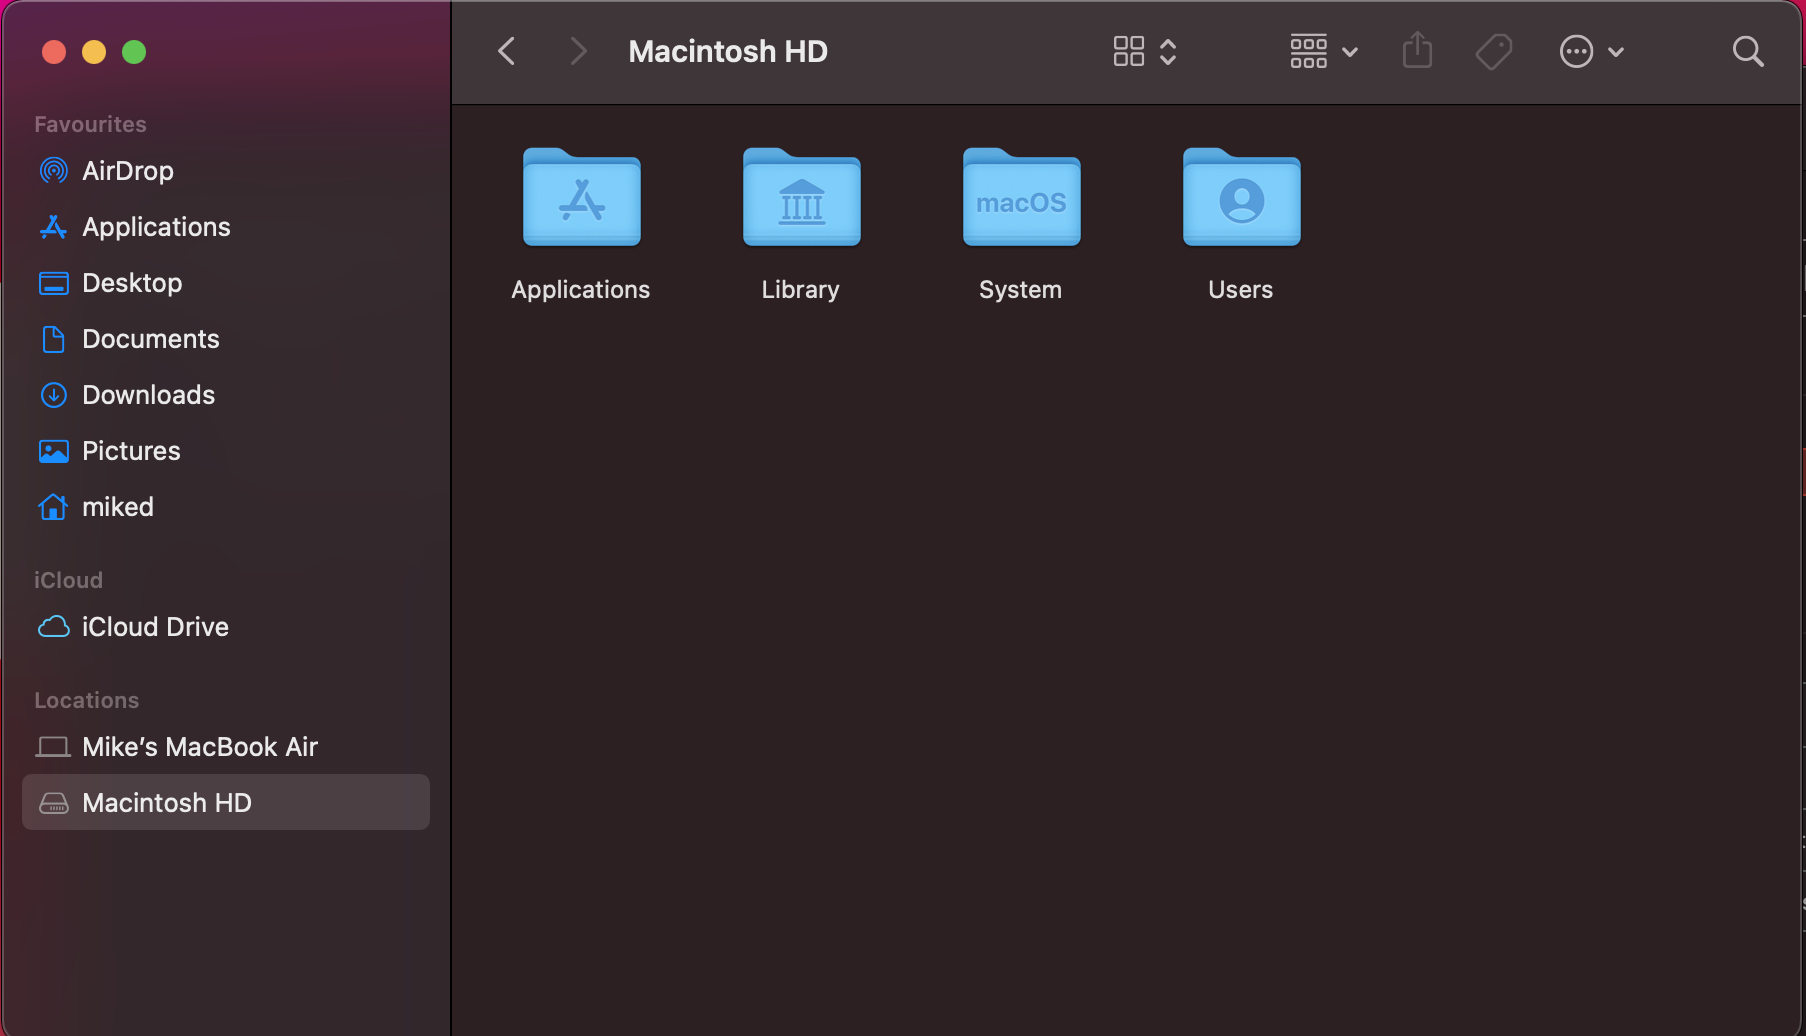The width and height of the screenshot is (1806, 1036).
Task: Click the Downloads sidebar icon
Action: click(54, 395)
